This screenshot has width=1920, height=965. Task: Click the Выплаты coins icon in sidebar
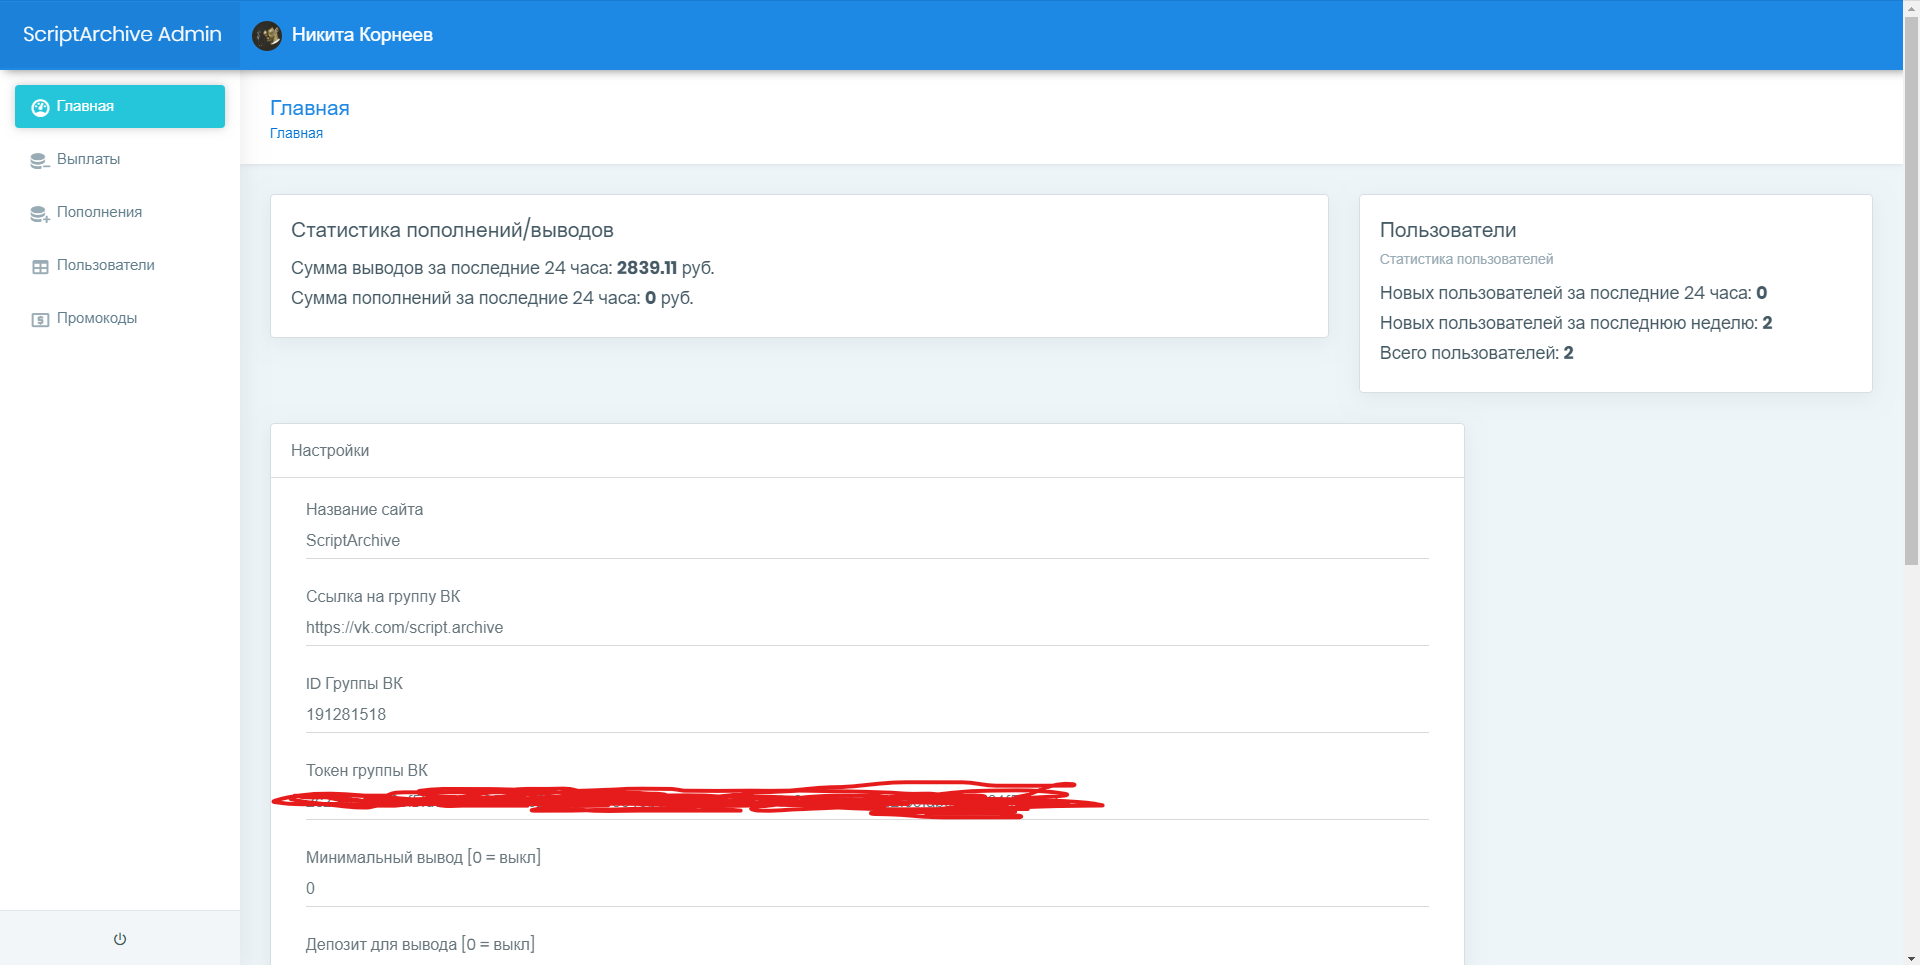click(40, 160)
